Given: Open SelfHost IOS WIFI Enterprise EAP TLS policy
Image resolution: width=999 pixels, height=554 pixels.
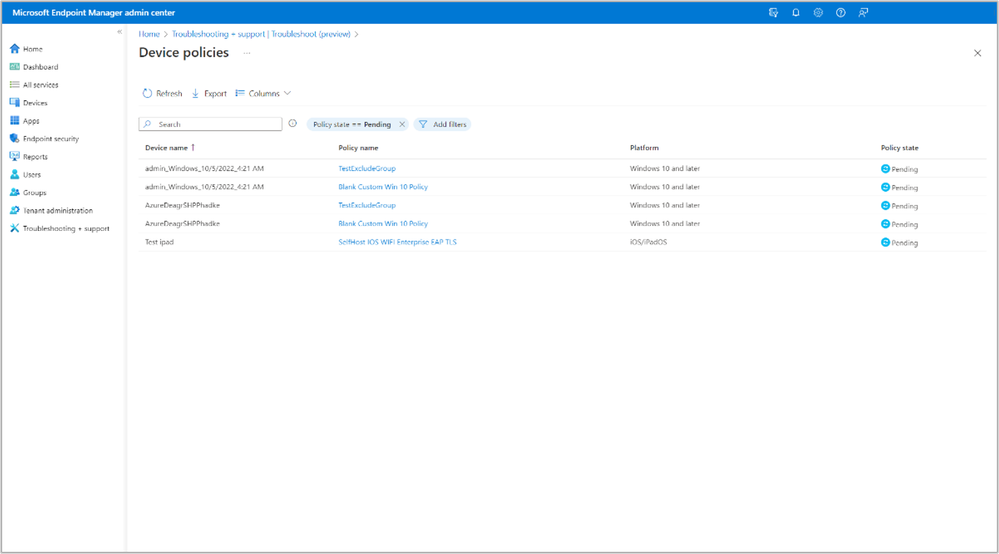Looking at the screenshot, I should coord(398,243).
